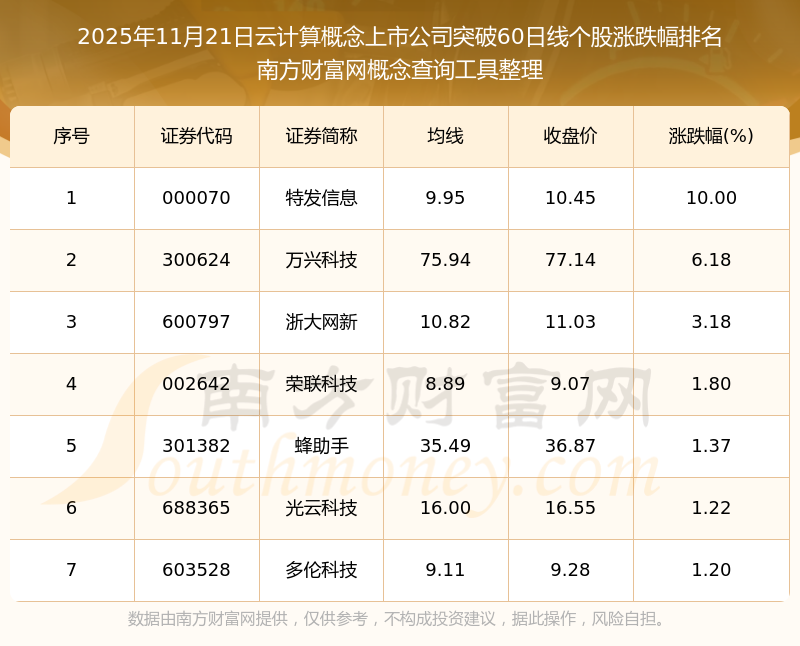The width and height of the screenshot is (800, 646).
Task: Click closing price 9.28
Action: pyautogui.click(x=570, y=570)
